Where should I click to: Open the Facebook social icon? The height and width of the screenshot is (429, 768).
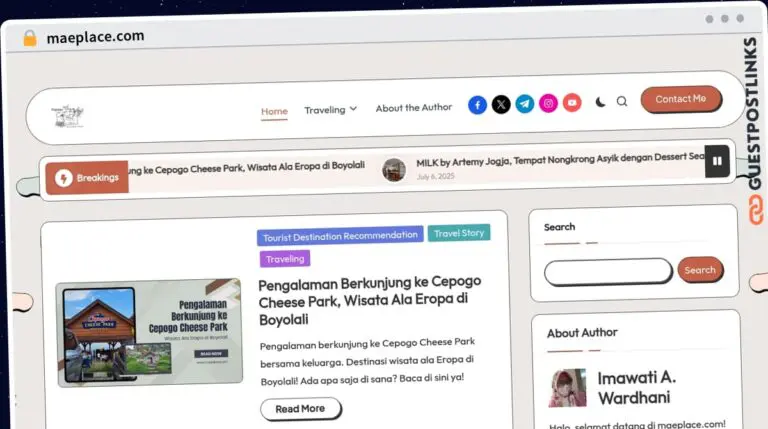click(x=477, y=104)
